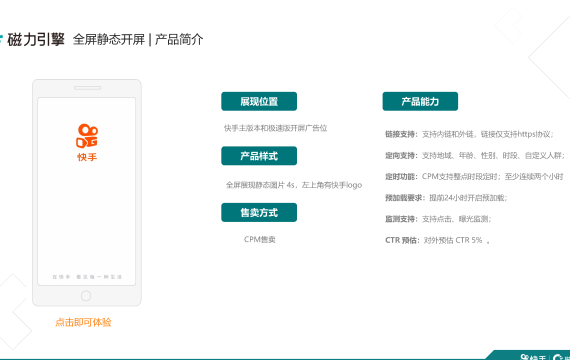Select the 定时功能 description line

[474, 177]
